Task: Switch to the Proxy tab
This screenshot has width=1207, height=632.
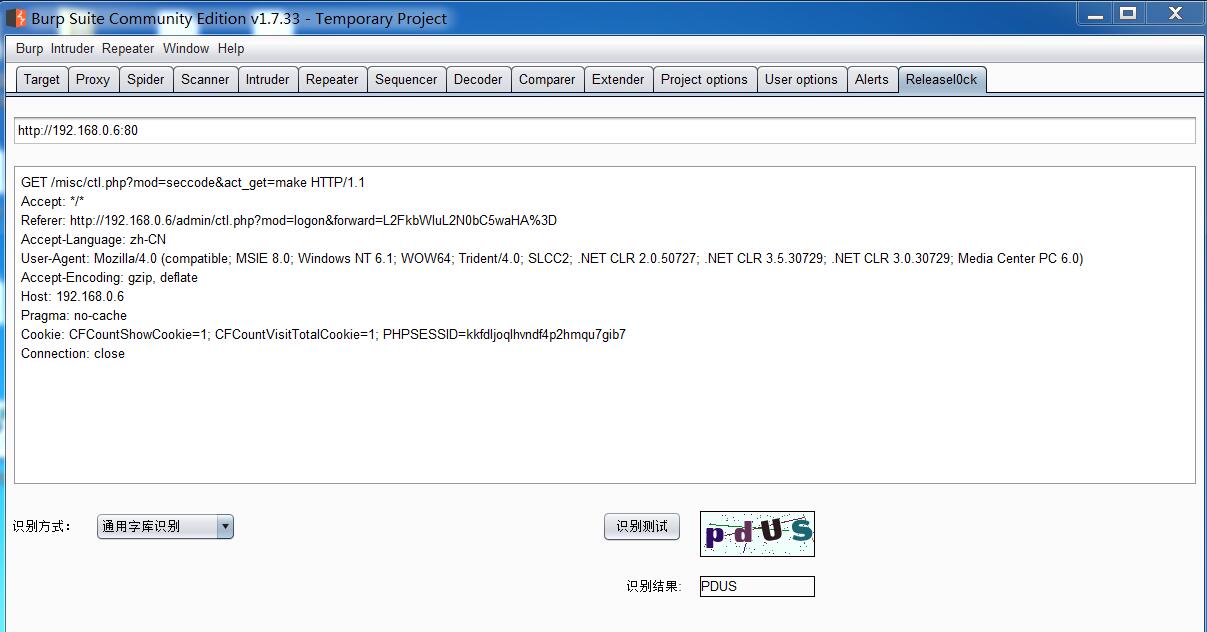Action: point(93,80)
